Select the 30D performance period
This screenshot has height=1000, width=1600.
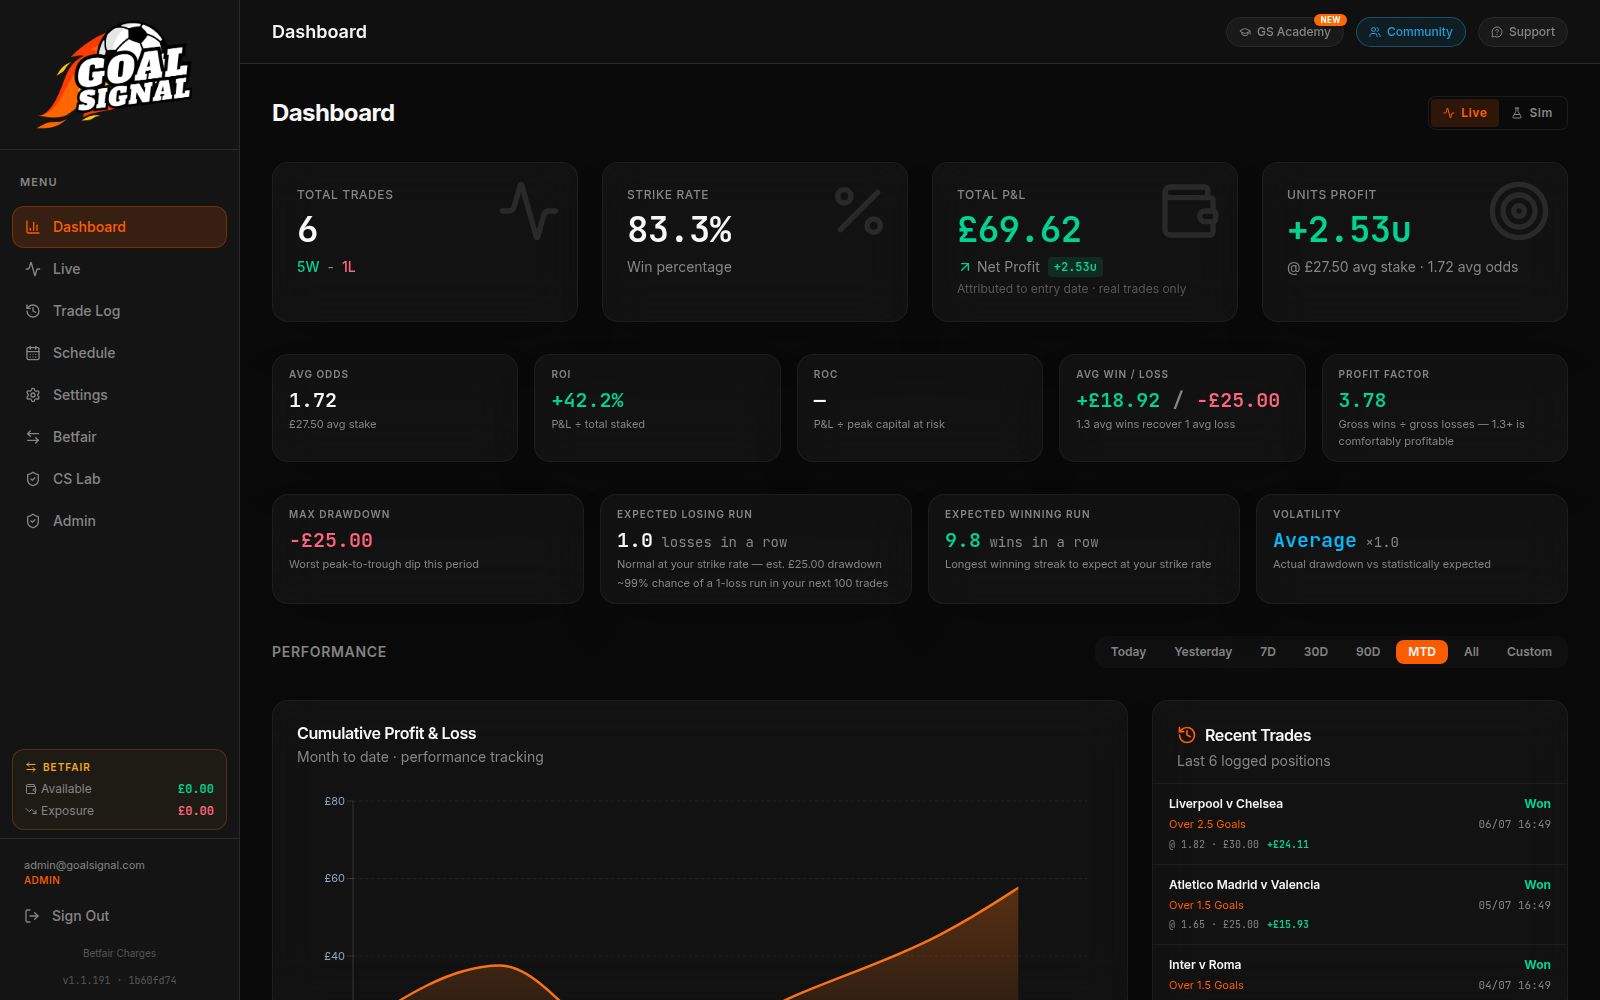(1315, 652)
